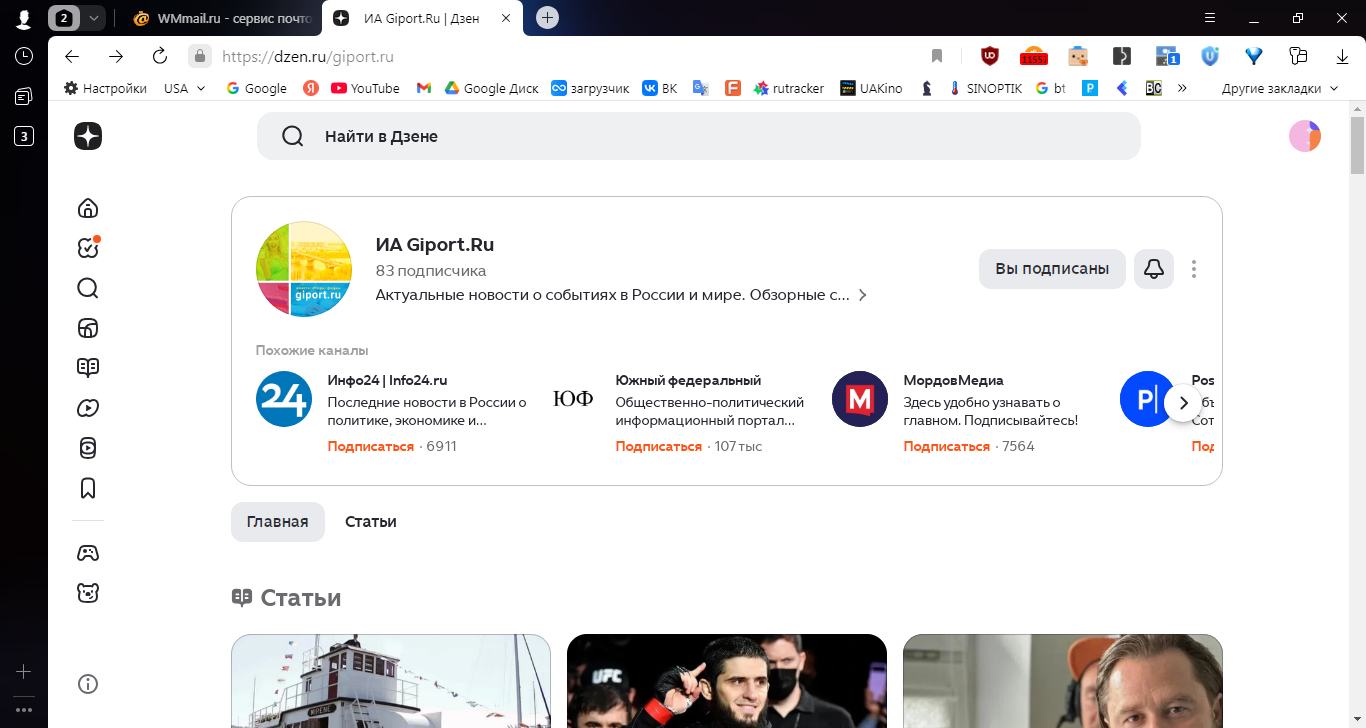Reload the current page
Screen dimensions: 1366x728
pos(160,56)
